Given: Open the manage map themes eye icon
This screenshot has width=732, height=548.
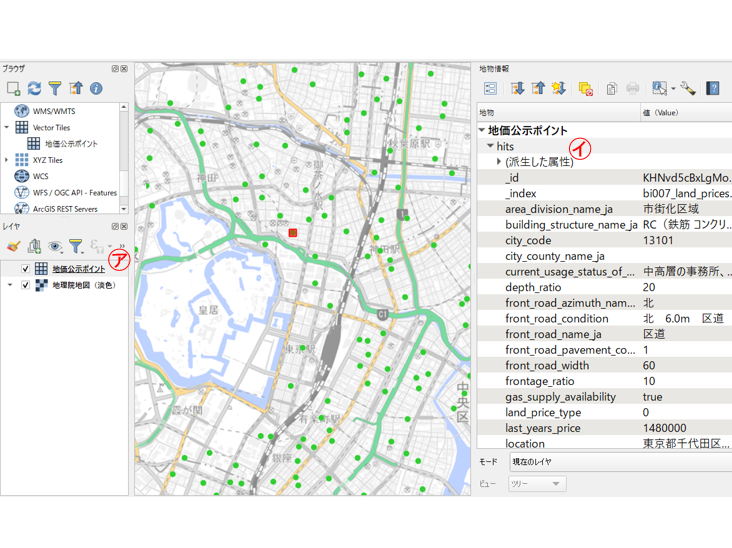Looking at the screenshot, I should click(x=55, y=246).
